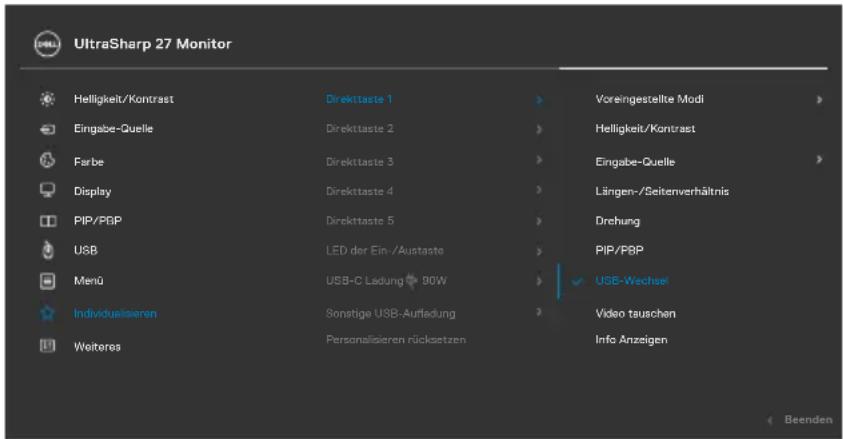Expand the Voreingestellte Modi submenu arrow
This screenshot has width=843, height=439.
click(x=819, y=100)
